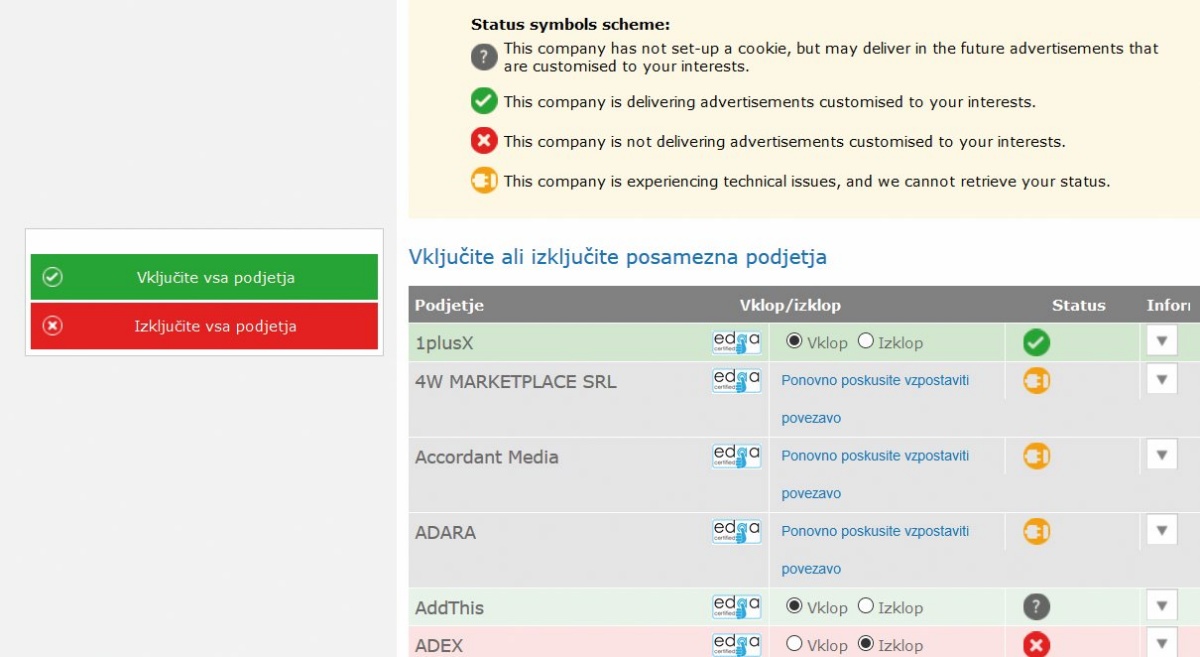1200x657 pixels.
Task: Select Vklop radio for ADEX
Action: click(794, 644)
